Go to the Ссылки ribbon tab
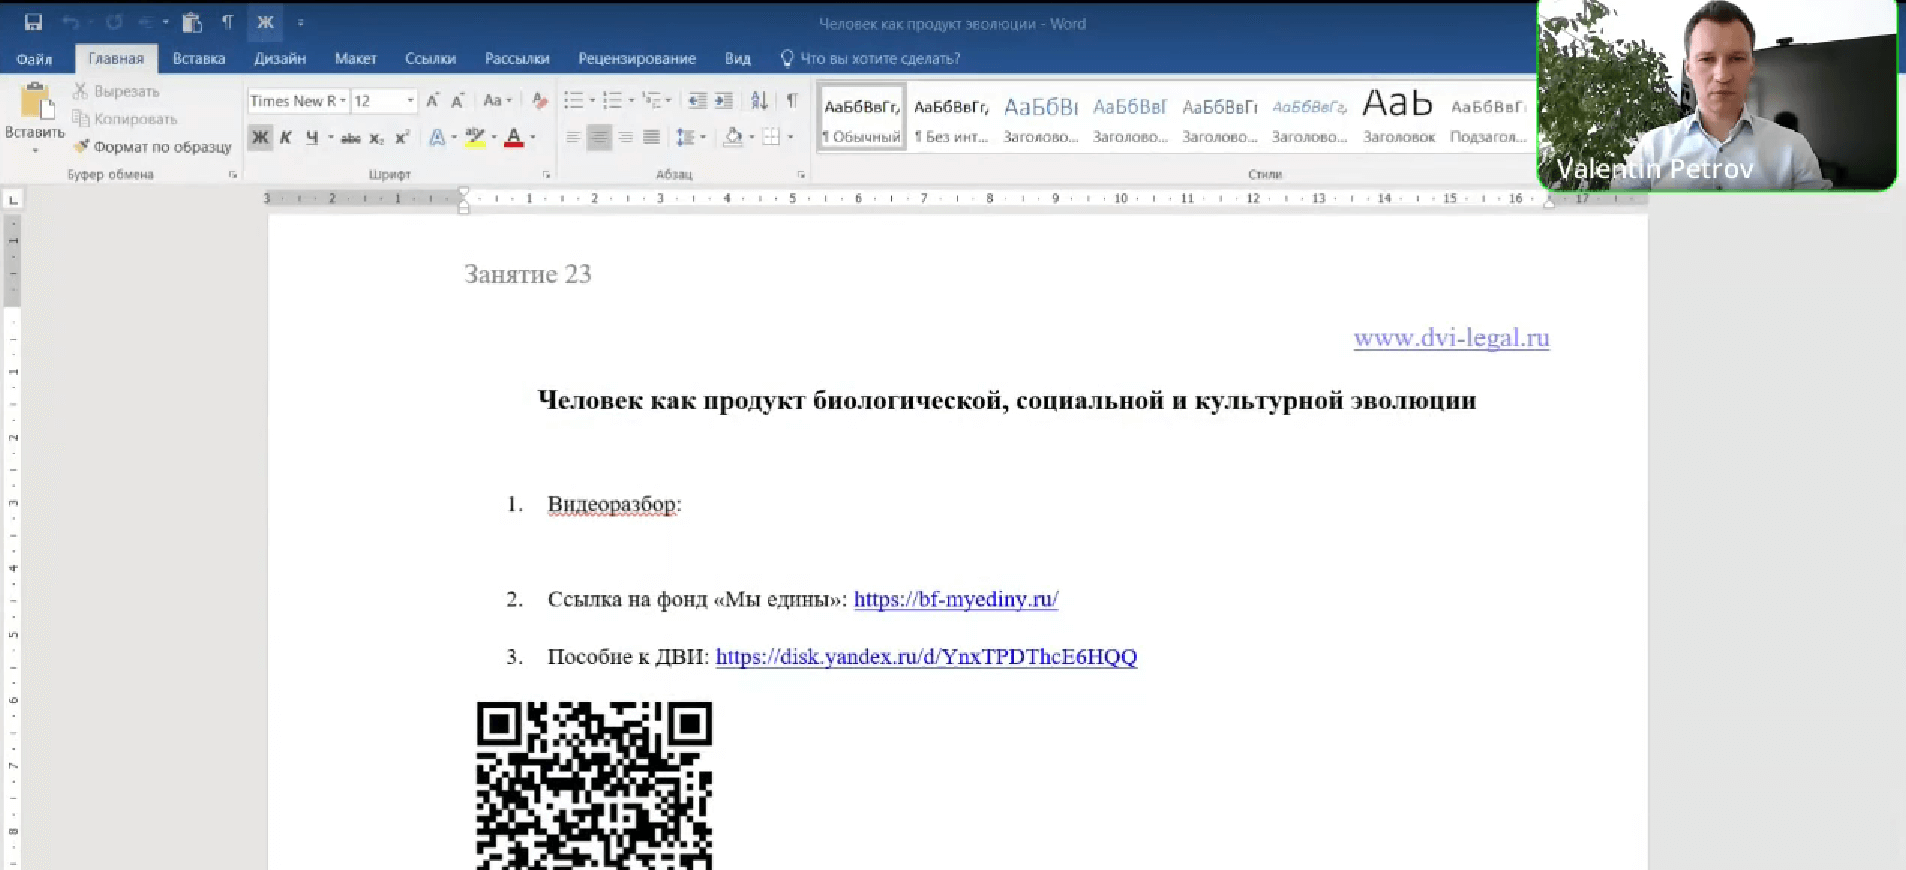The height and width of the screenshot is (870, 1906). 431,59
